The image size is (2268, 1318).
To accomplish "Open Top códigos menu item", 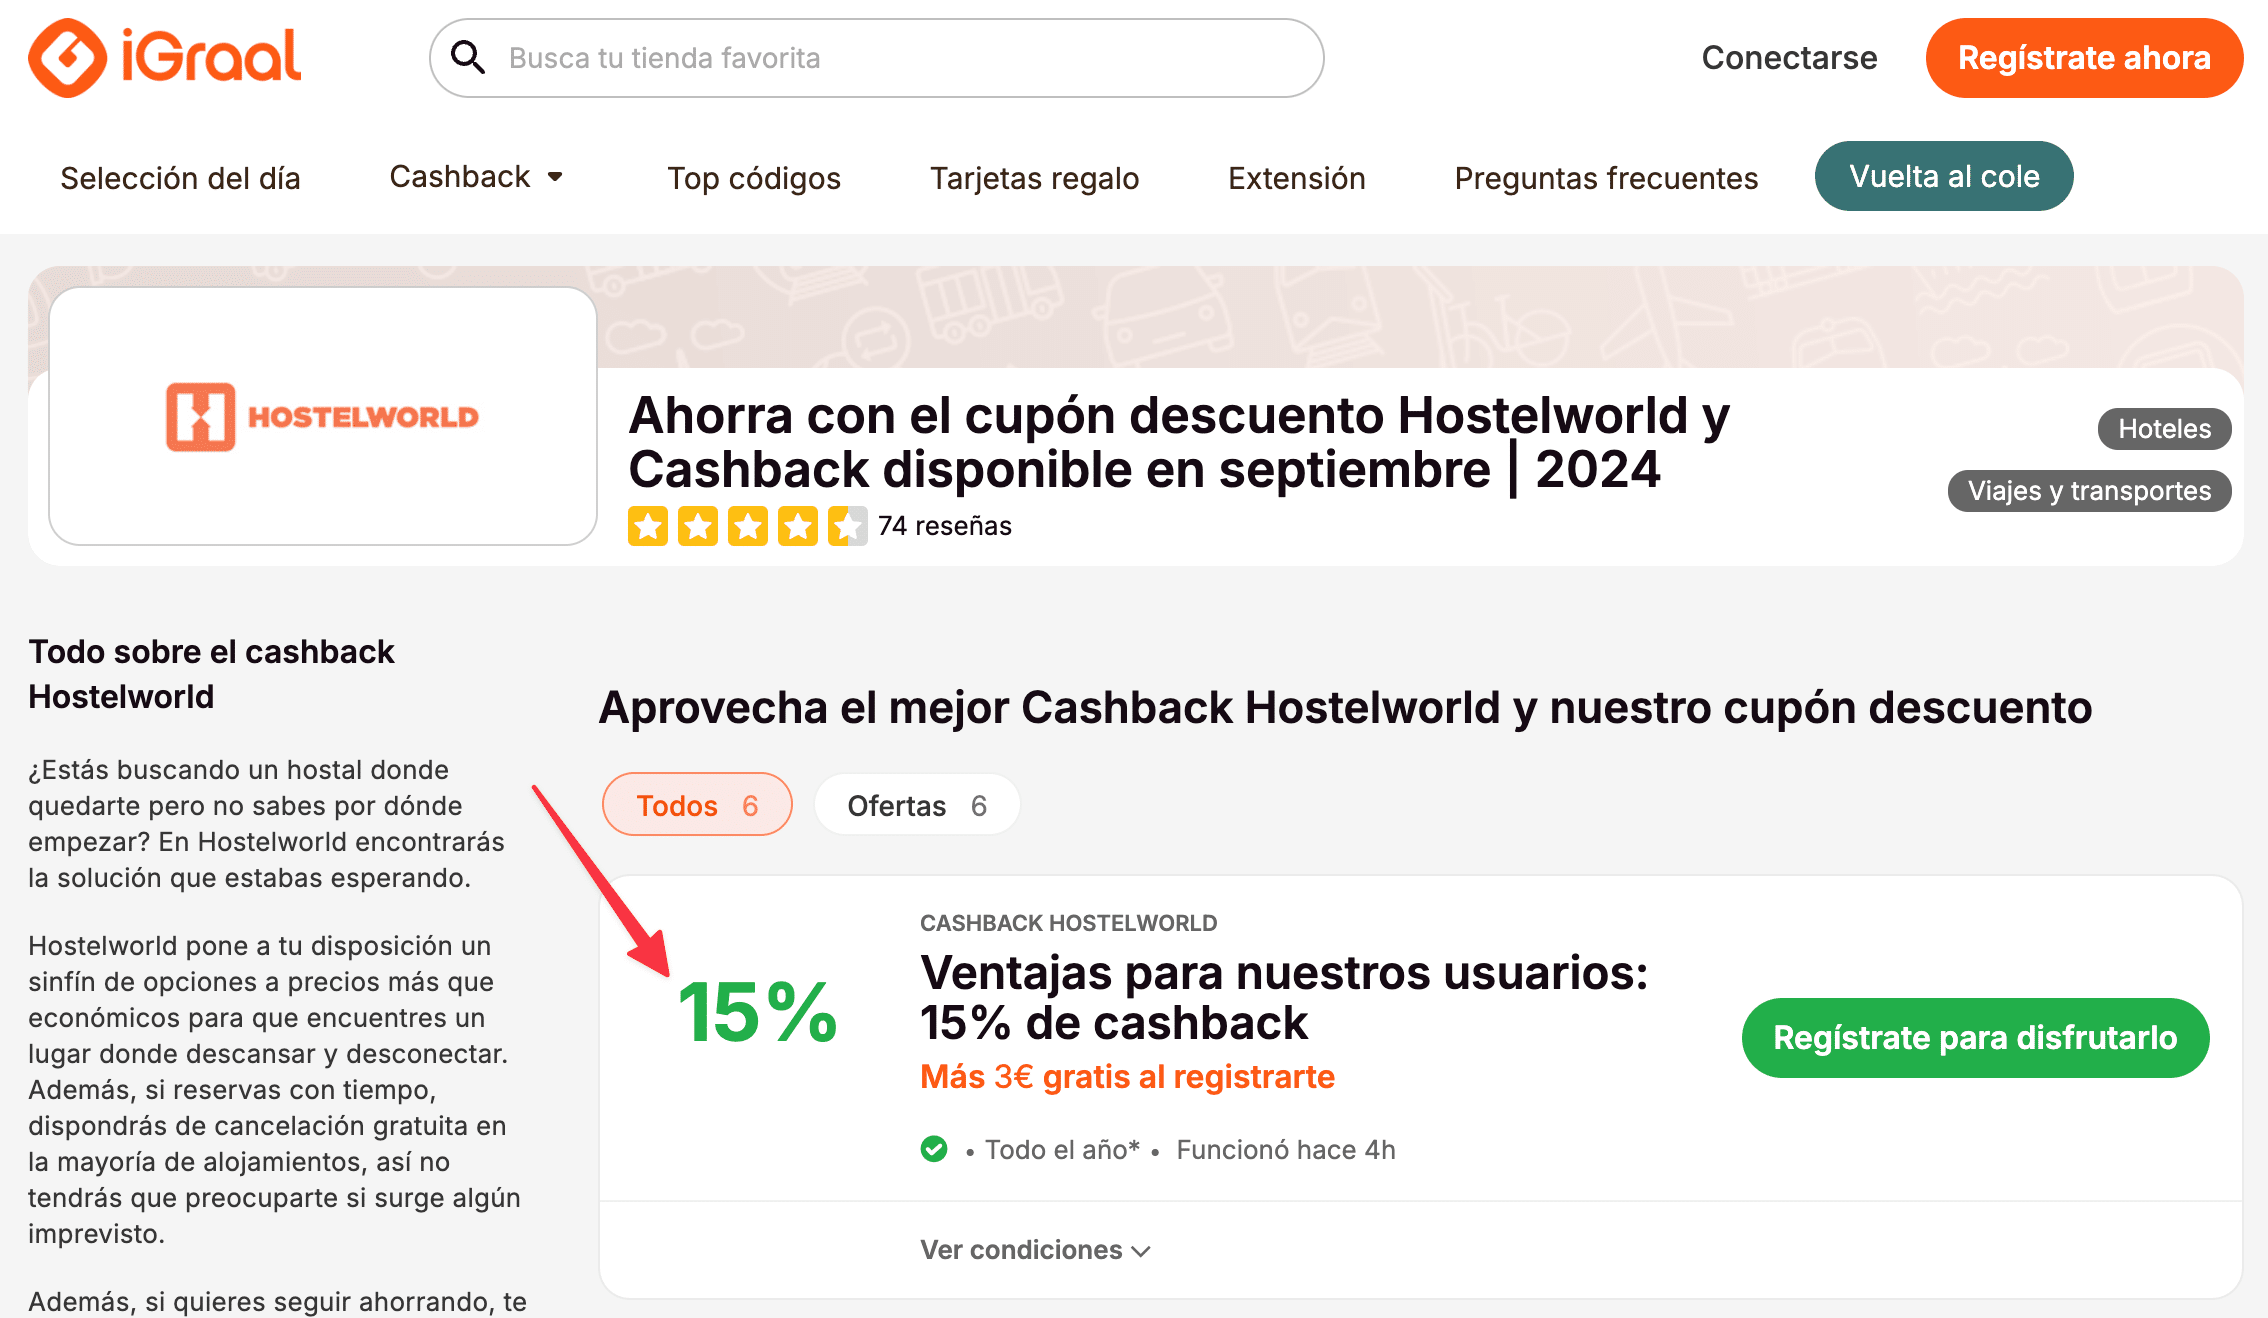I will [754, 178].
